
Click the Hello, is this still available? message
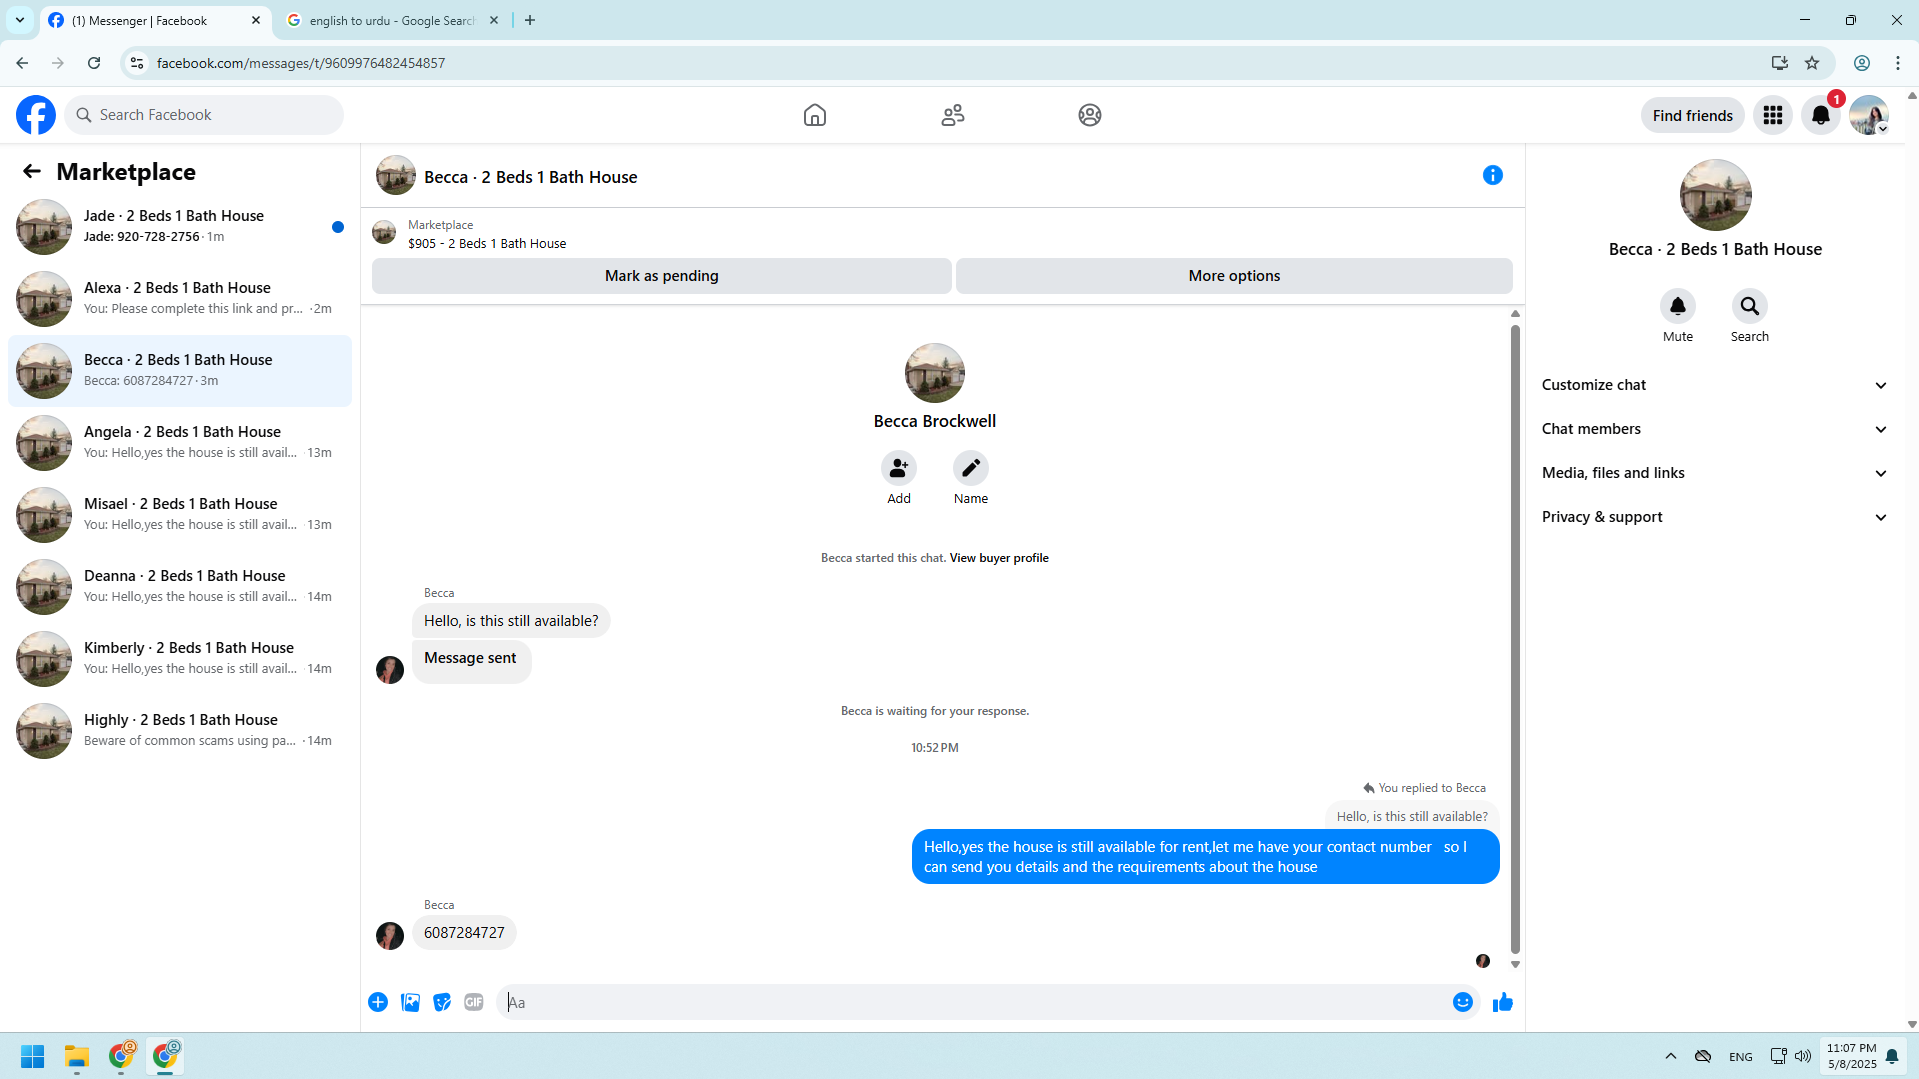(511, 621)
